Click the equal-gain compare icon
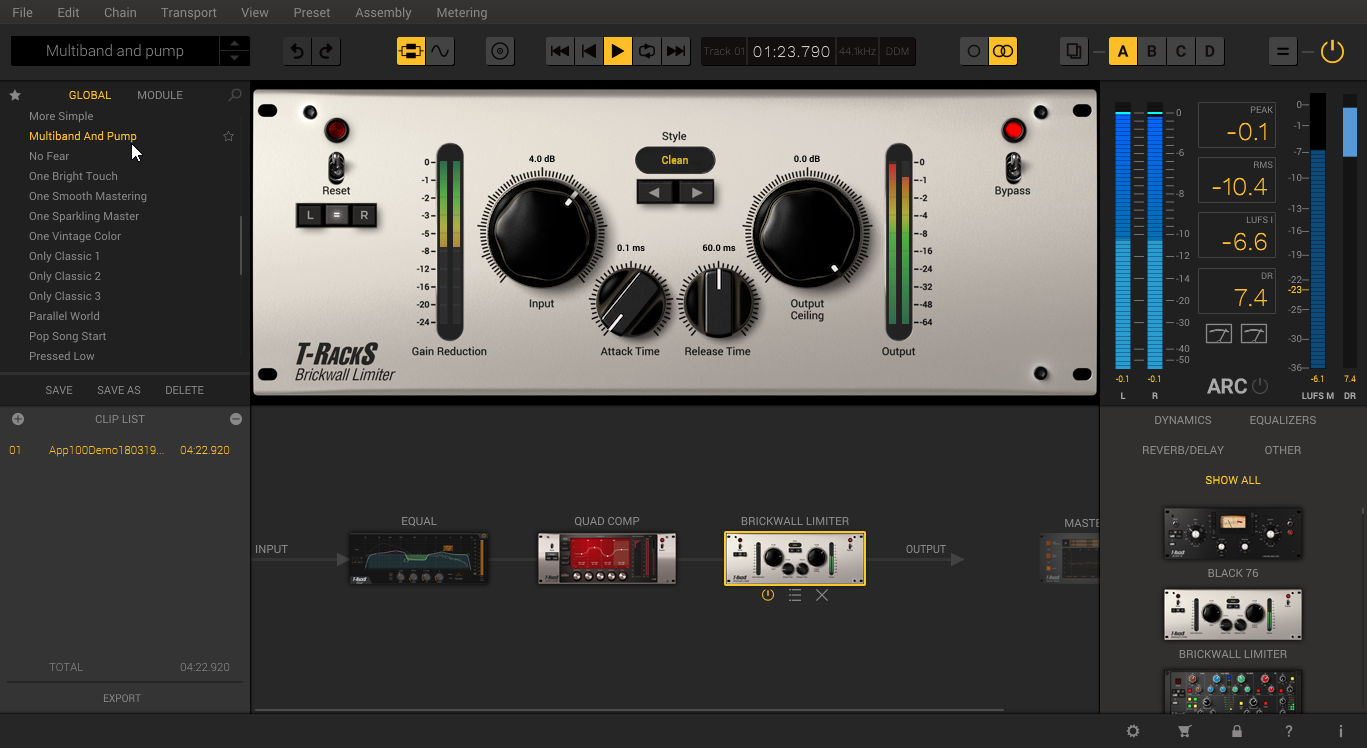 click(1282, 51)
